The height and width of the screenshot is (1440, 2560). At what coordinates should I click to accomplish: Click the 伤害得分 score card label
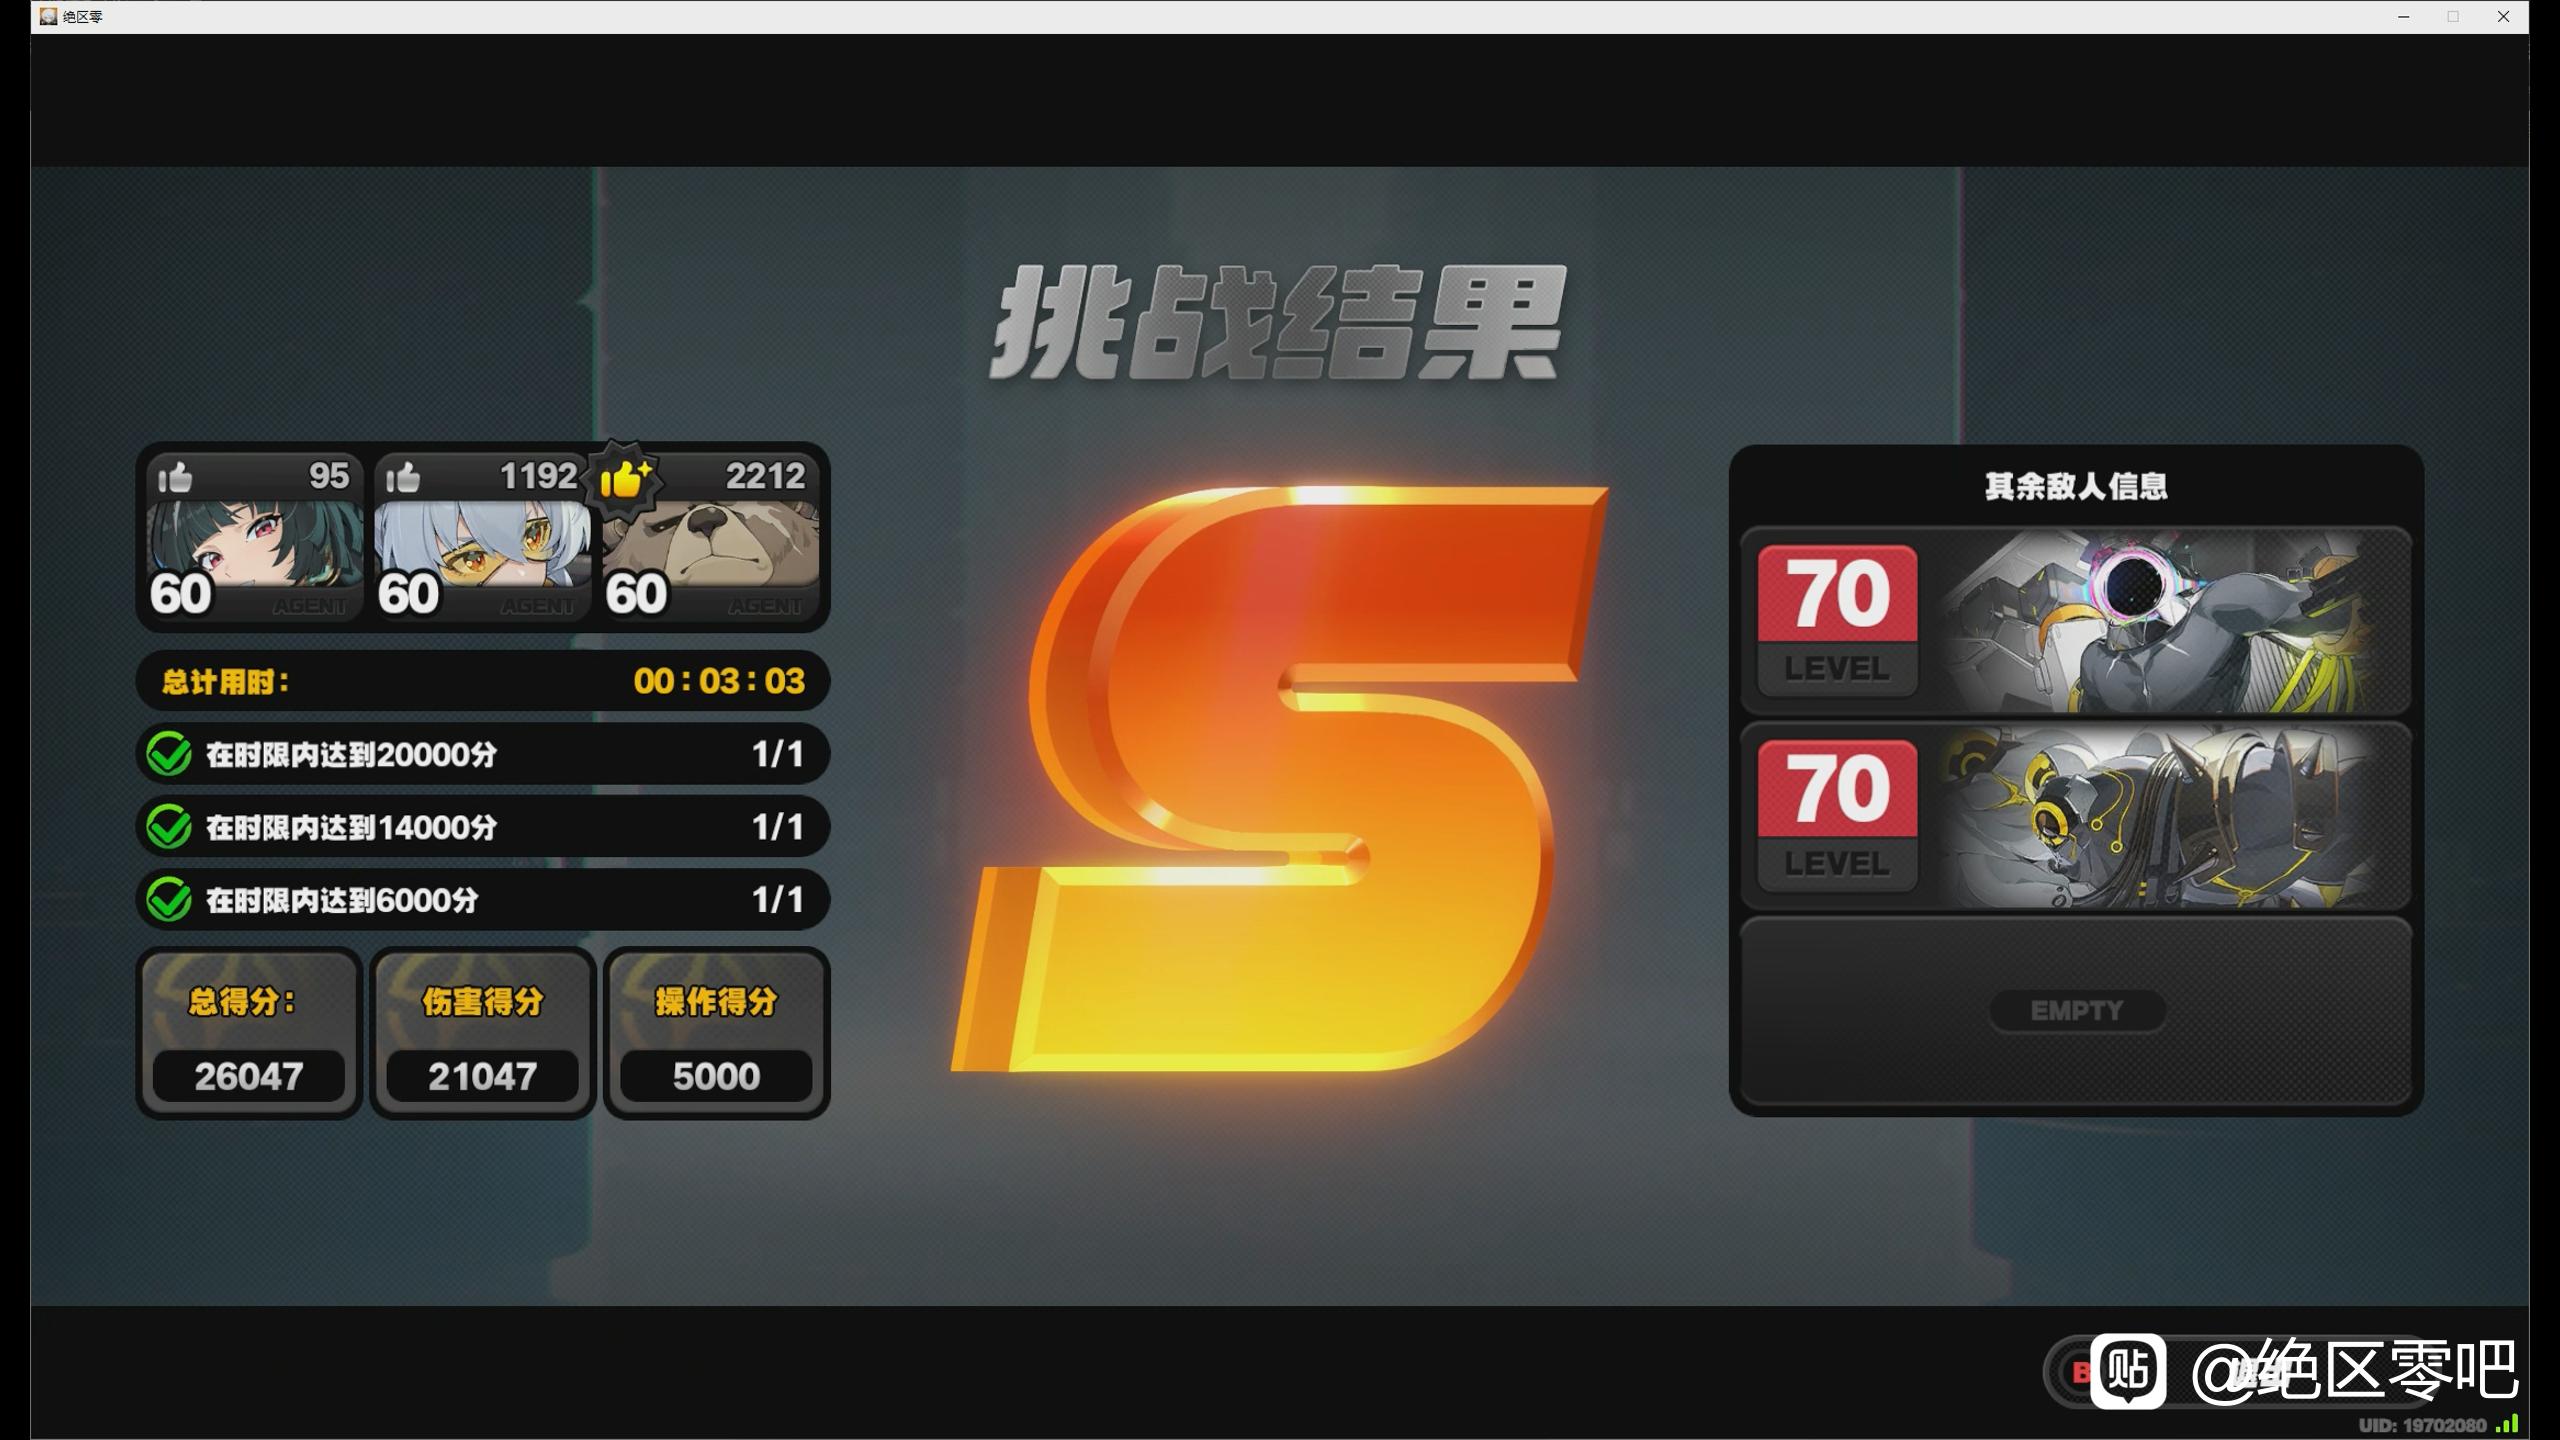[x=482, y=1001]
